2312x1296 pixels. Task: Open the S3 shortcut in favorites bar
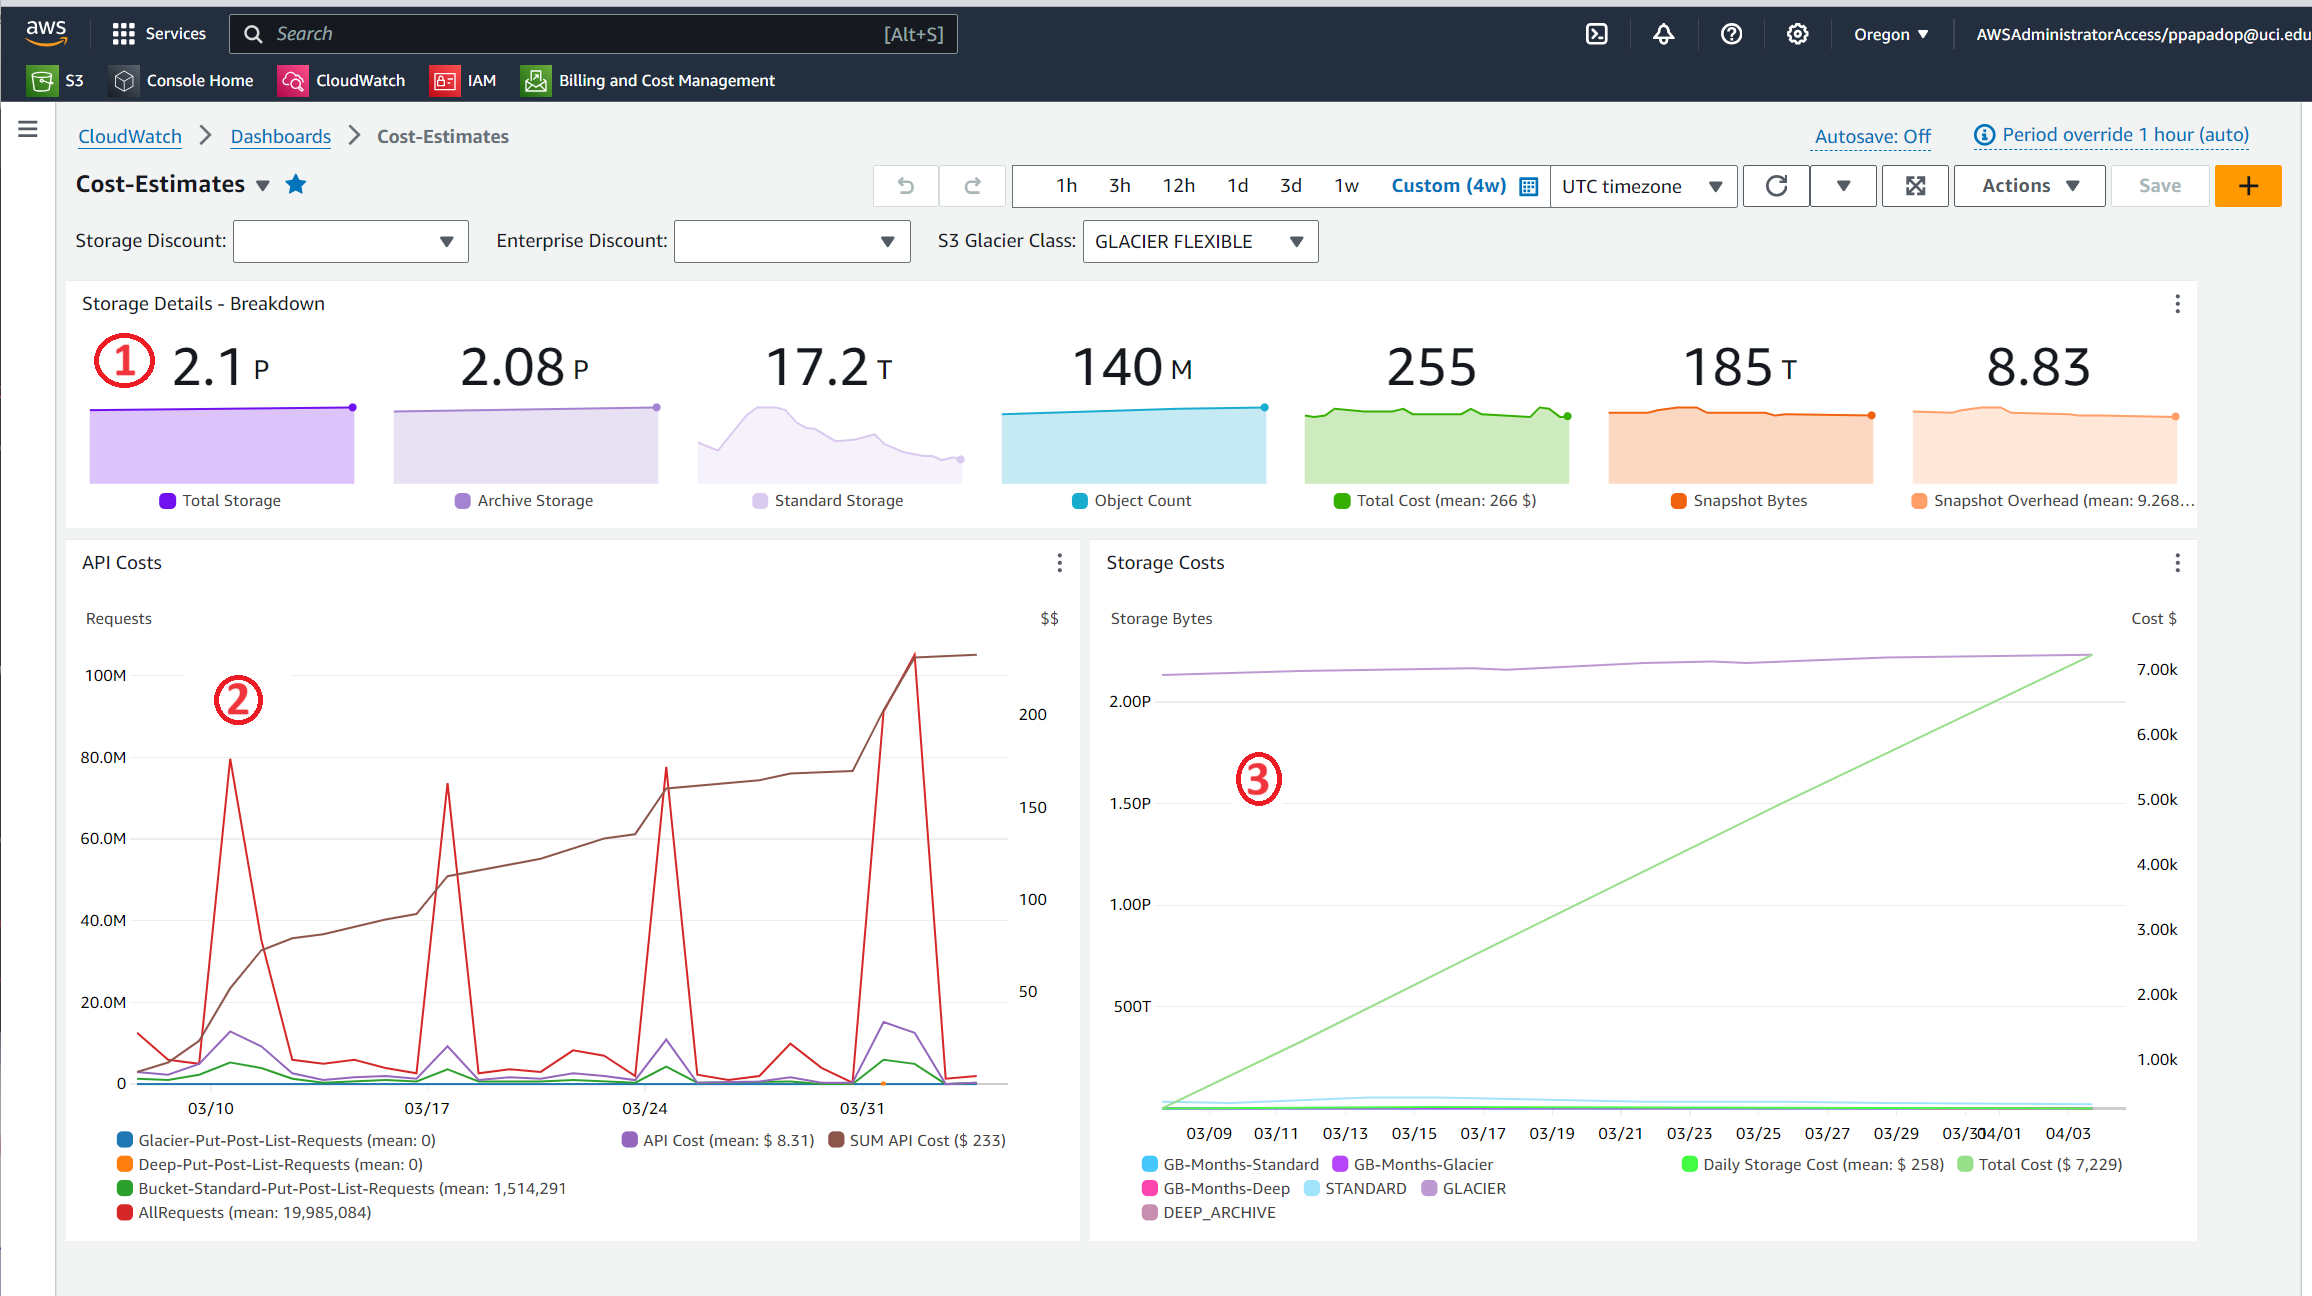(56, 81)
